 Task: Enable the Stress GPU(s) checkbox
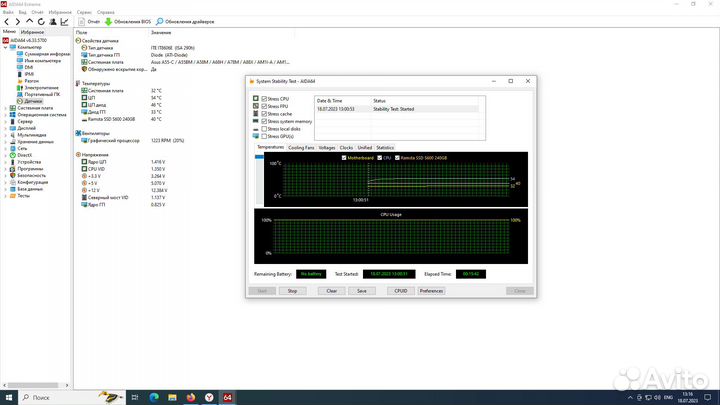point(264,136)
